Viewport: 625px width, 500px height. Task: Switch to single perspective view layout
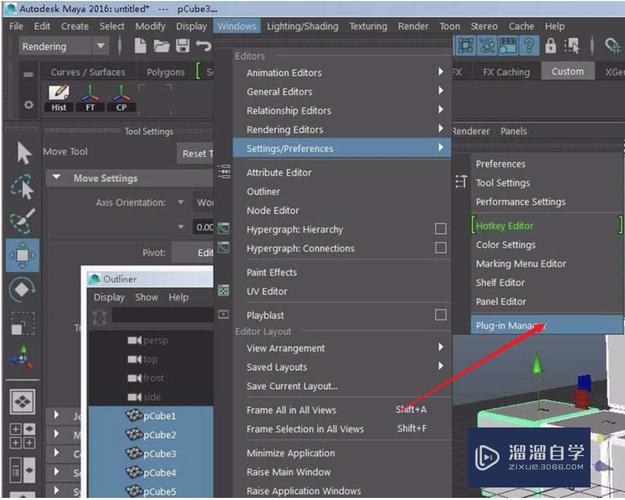coord(22,402)
